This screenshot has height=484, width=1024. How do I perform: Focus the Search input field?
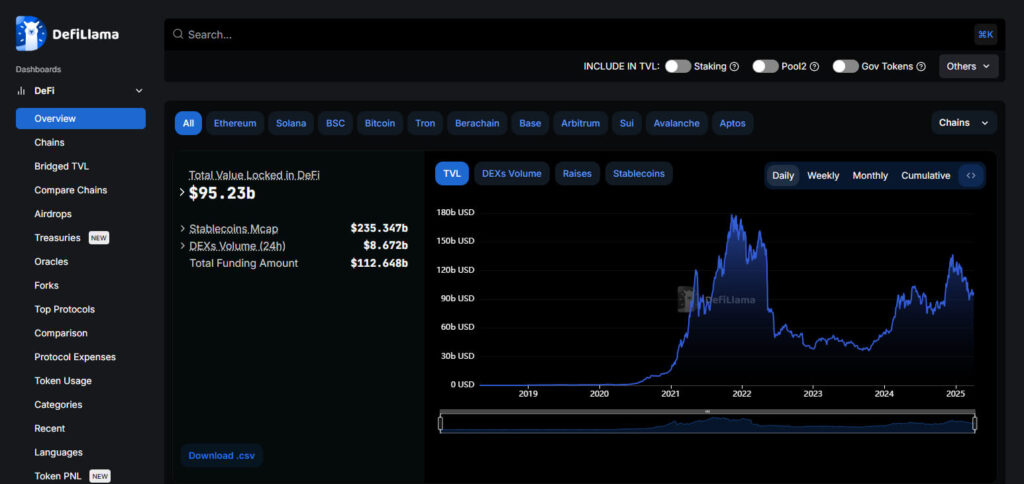pos(570,34)
